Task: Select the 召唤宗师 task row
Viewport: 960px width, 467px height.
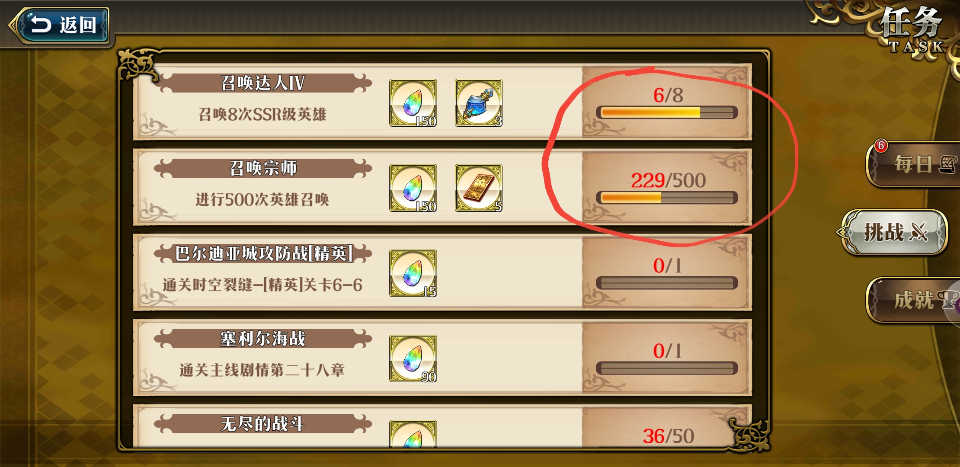Action: click(442, 187)
